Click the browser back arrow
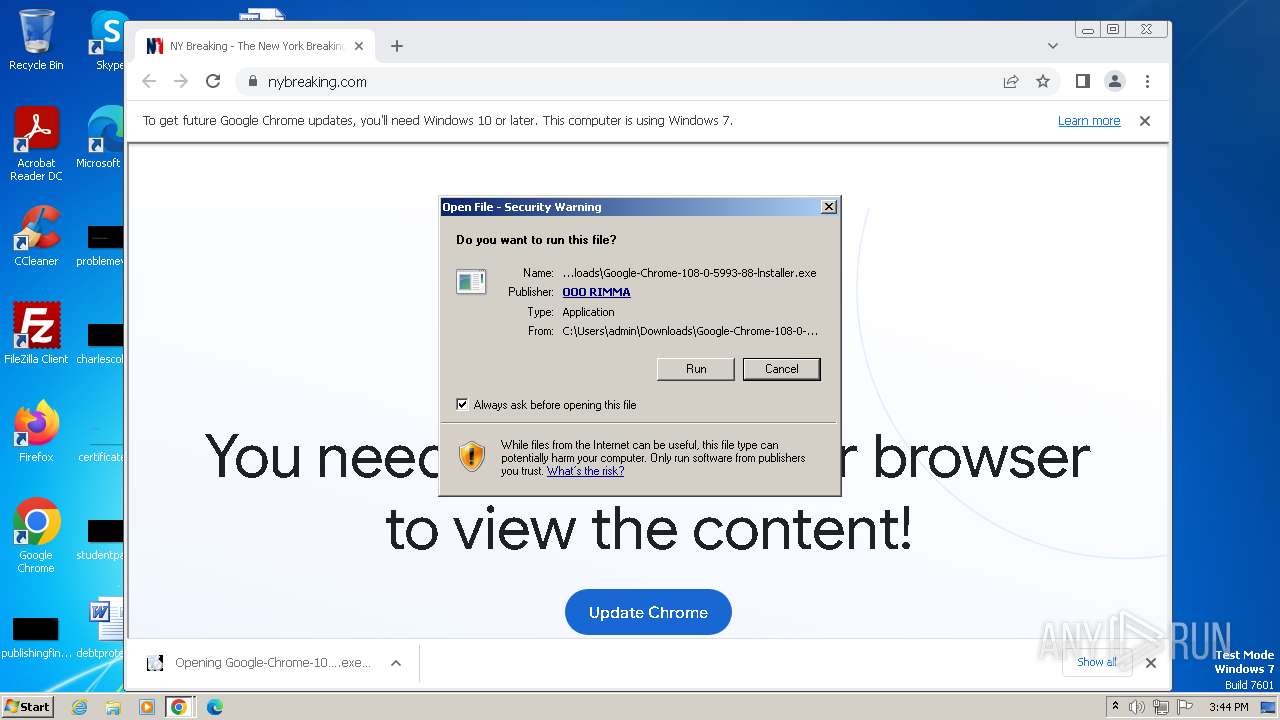Screen dimensions: 1280x720 pos(149,81)
